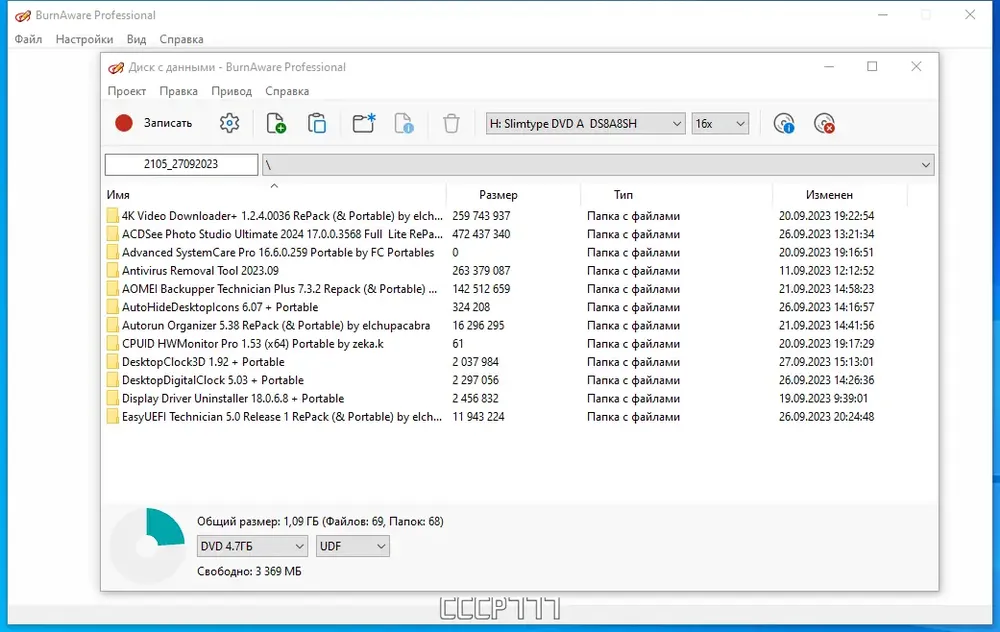Viewport: 1000px width, 632px height.
Task: Open the DVD 4.7ГБ disc size dropdown
Action: 252,546
